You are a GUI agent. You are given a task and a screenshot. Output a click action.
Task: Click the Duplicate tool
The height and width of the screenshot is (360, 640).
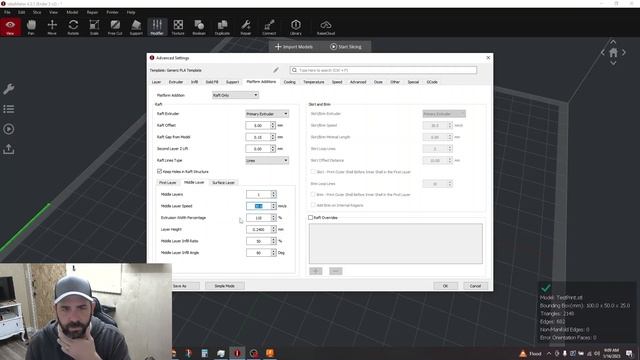point(222,27)
